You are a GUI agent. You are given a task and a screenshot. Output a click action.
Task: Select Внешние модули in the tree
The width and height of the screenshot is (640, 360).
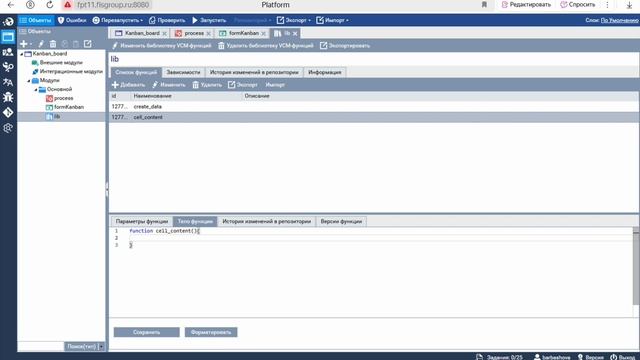click(x=61, y=62)
